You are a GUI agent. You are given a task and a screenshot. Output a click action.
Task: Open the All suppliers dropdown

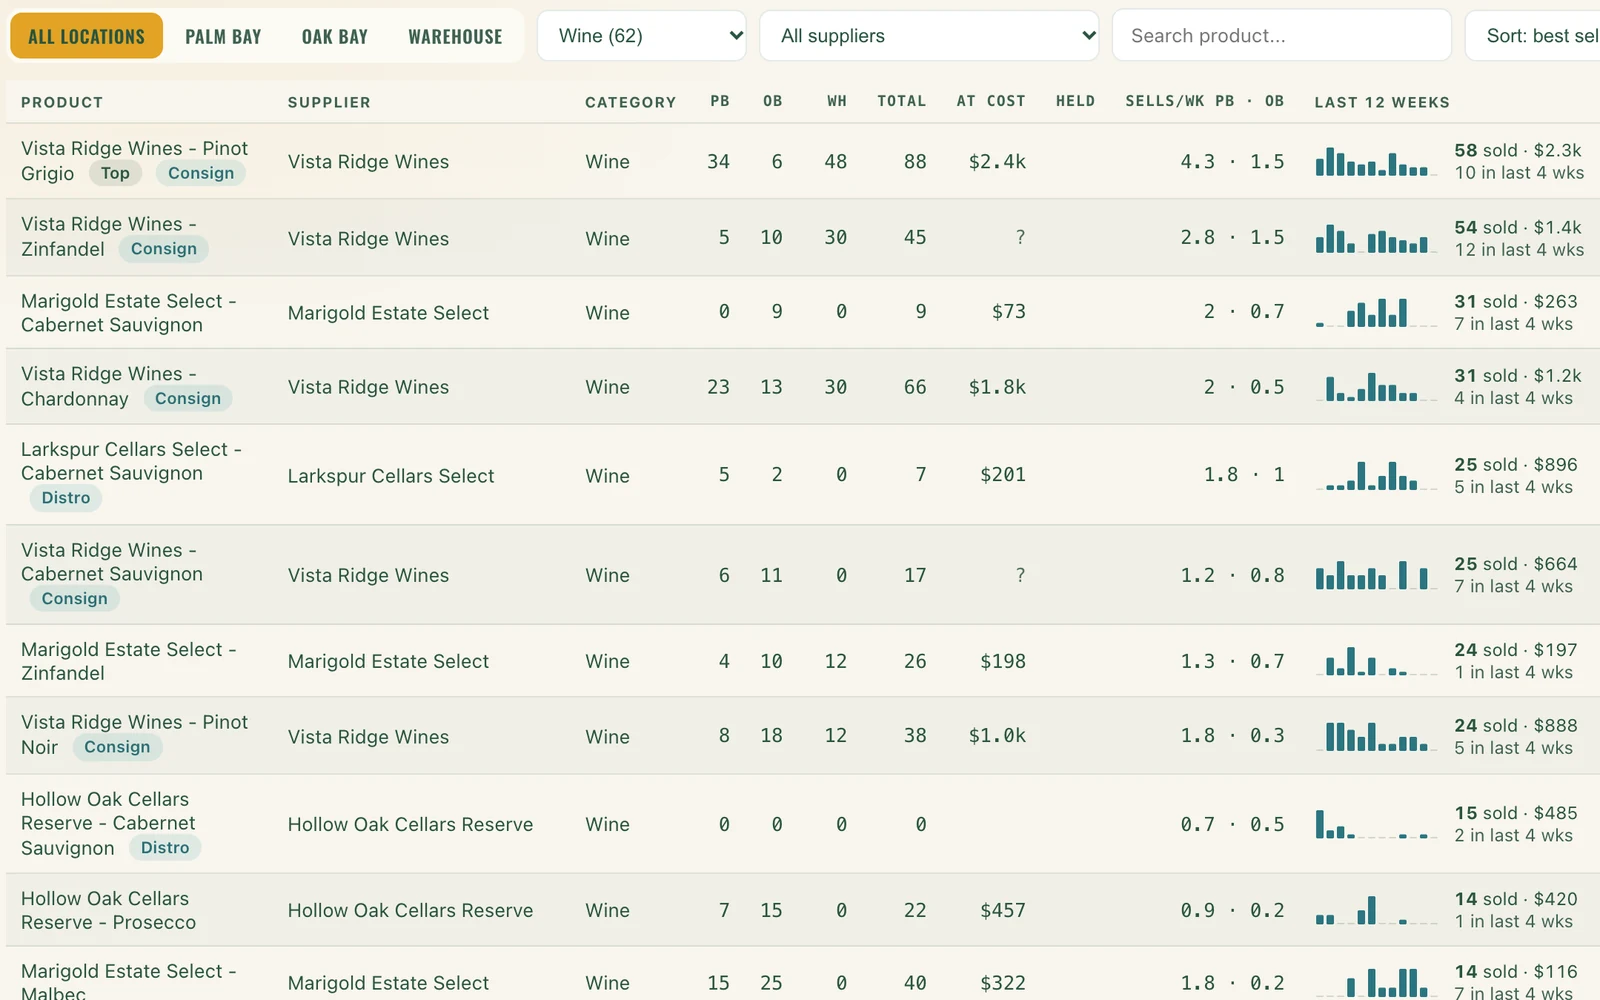pos(930,36)
